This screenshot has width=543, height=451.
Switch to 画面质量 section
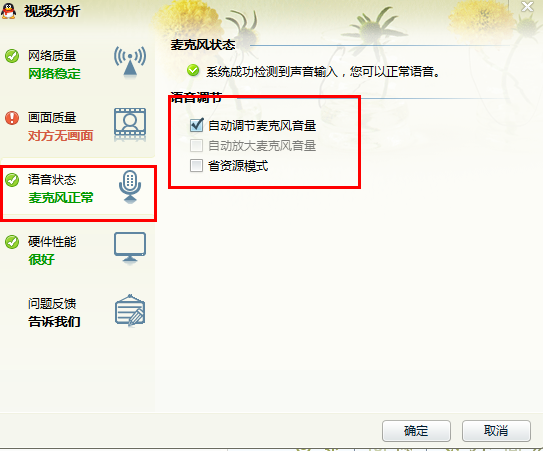point(78,126)
